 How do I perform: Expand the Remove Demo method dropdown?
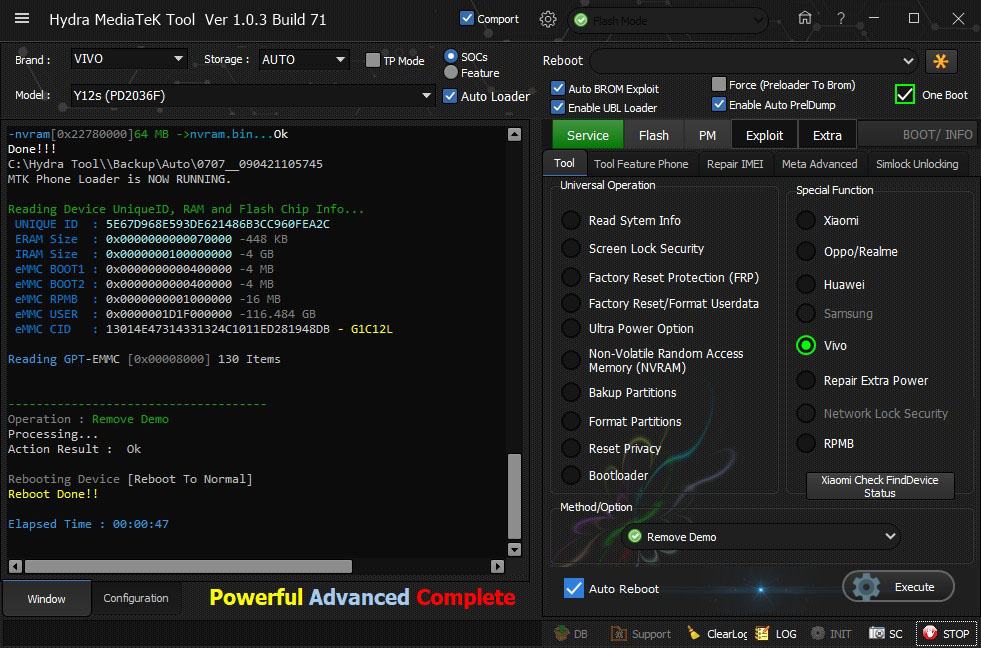click(760, 537)
